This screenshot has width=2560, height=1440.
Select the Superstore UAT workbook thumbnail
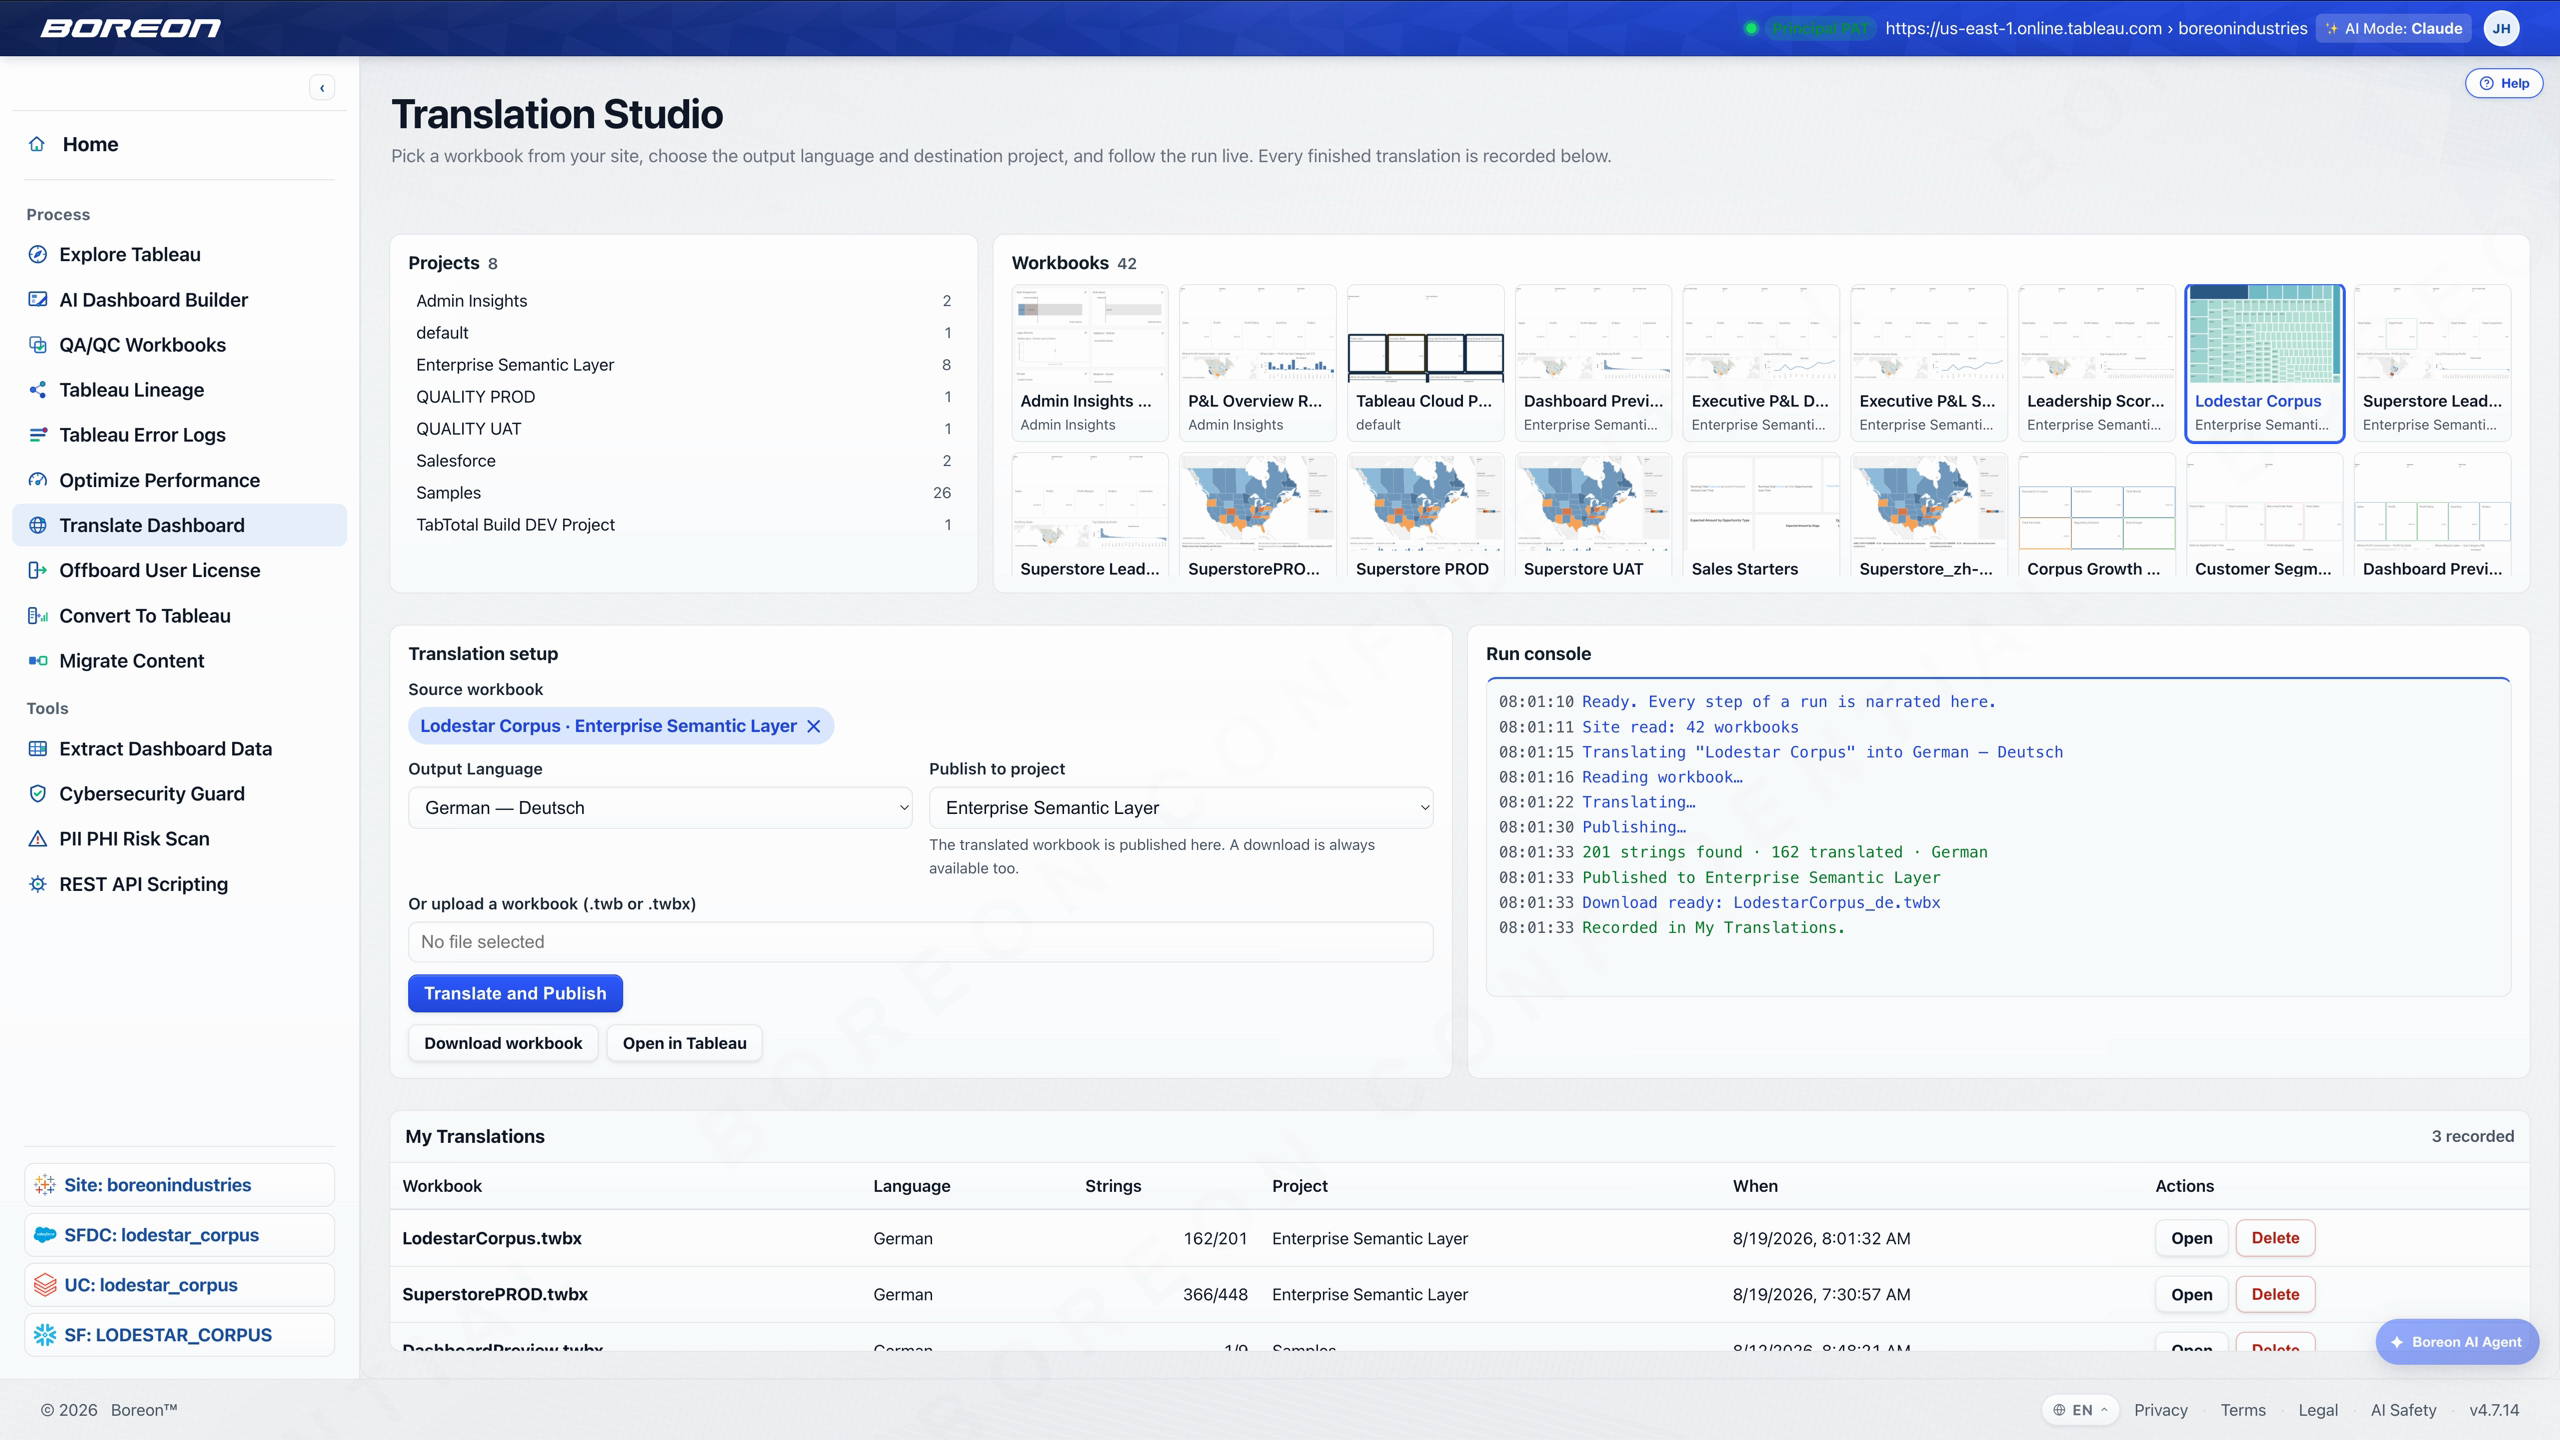[1594, 516]
